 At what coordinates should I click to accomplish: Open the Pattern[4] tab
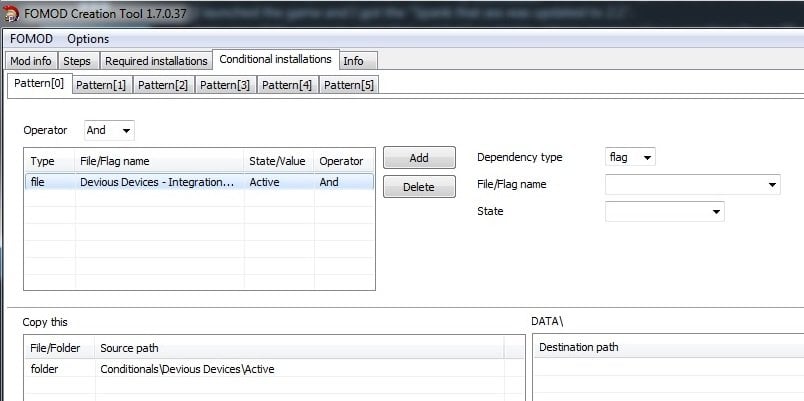(287, 85)
